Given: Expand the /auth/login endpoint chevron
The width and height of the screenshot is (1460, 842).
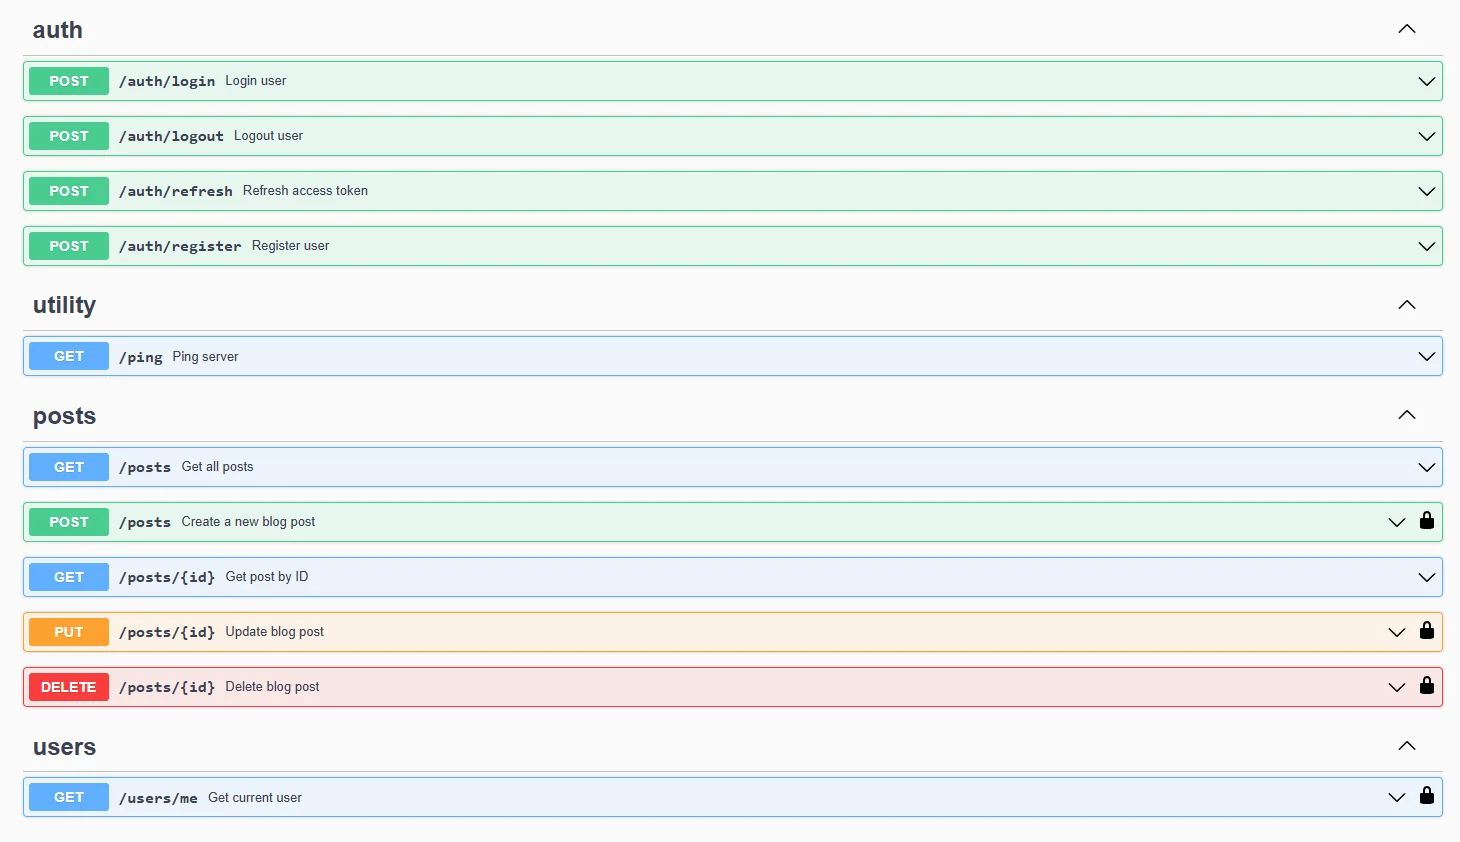Looking at the screenshot, I should pos(1426,81).
